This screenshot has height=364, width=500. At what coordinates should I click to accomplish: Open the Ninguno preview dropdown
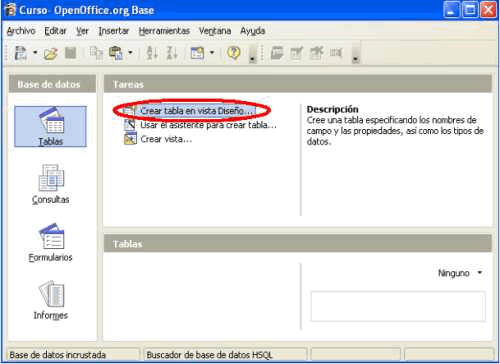pyautogui.click(x=460, y=273)
